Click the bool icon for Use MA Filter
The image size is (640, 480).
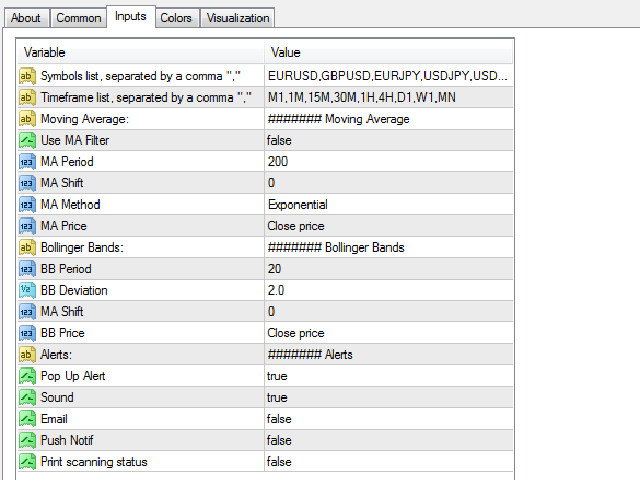27,140
